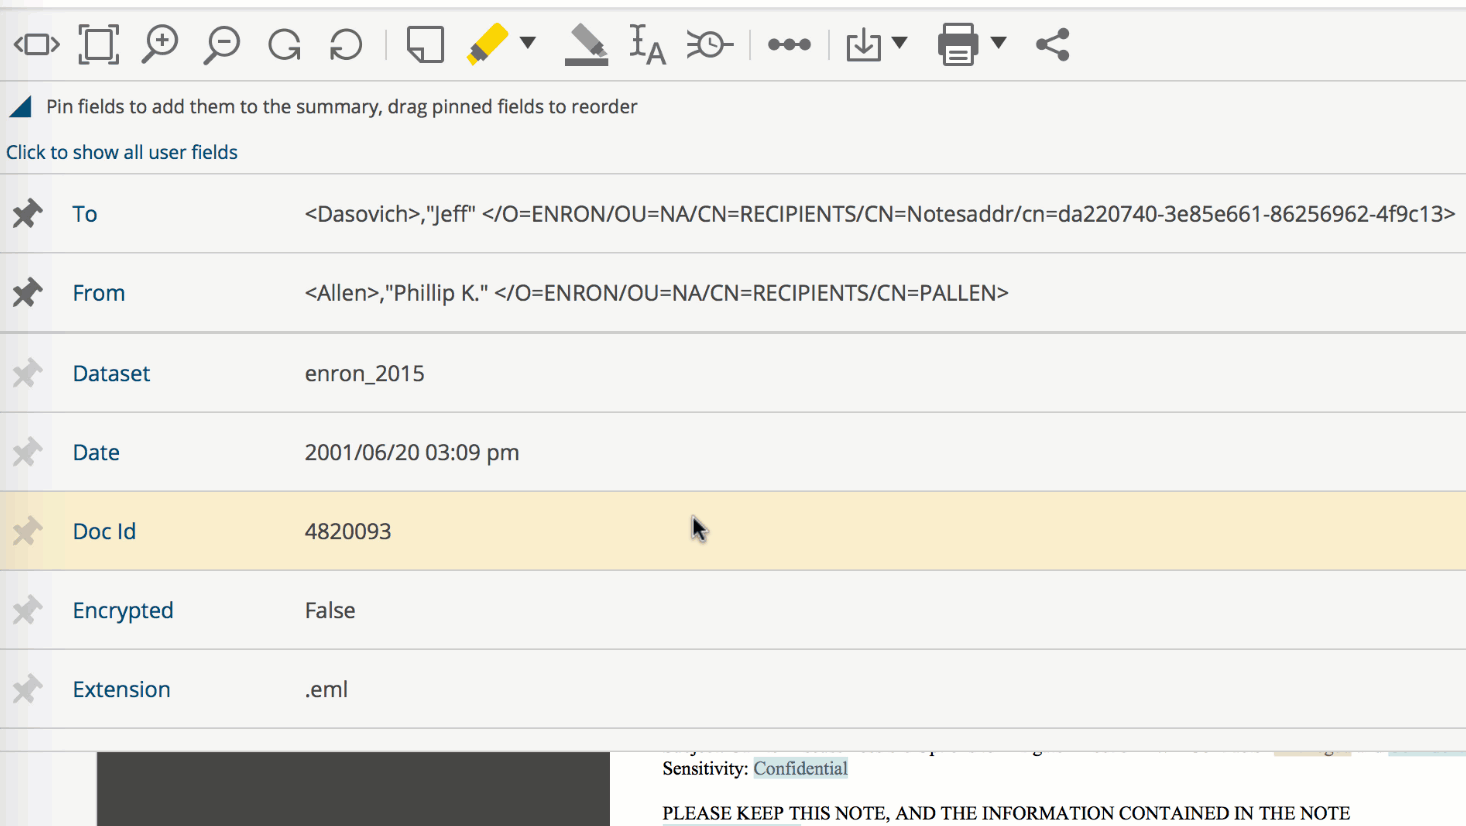Viewport: 1466px width, 826px height.
Task: Click the Encrypted value False
Action: [x=330, y=610]
